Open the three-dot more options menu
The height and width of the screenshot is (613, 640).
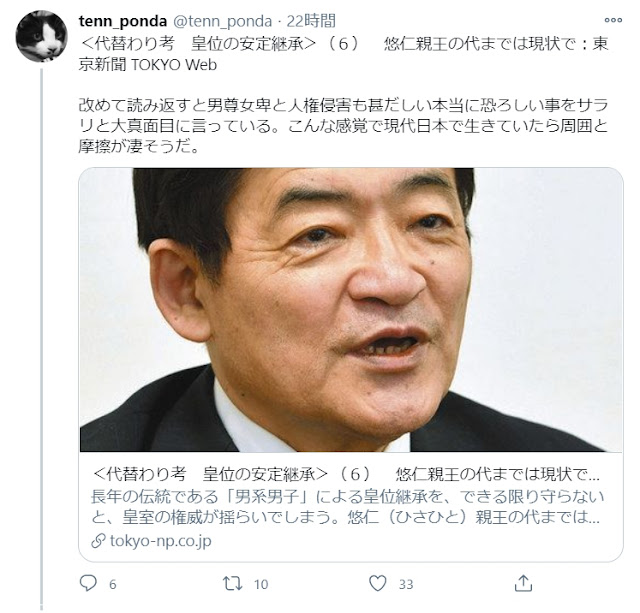613,20
